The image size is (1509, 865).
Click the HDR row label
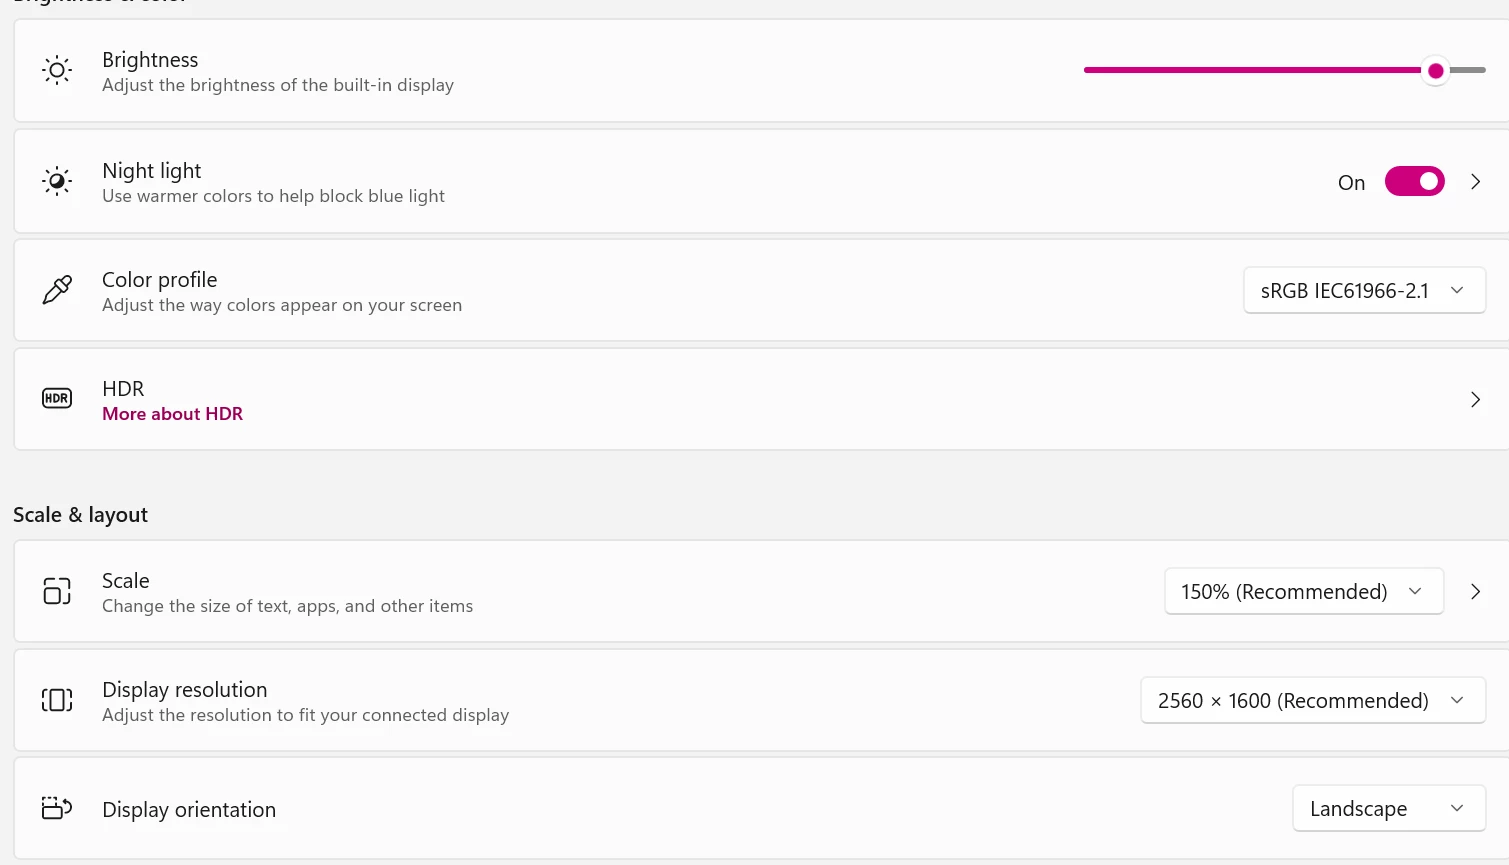123,389
